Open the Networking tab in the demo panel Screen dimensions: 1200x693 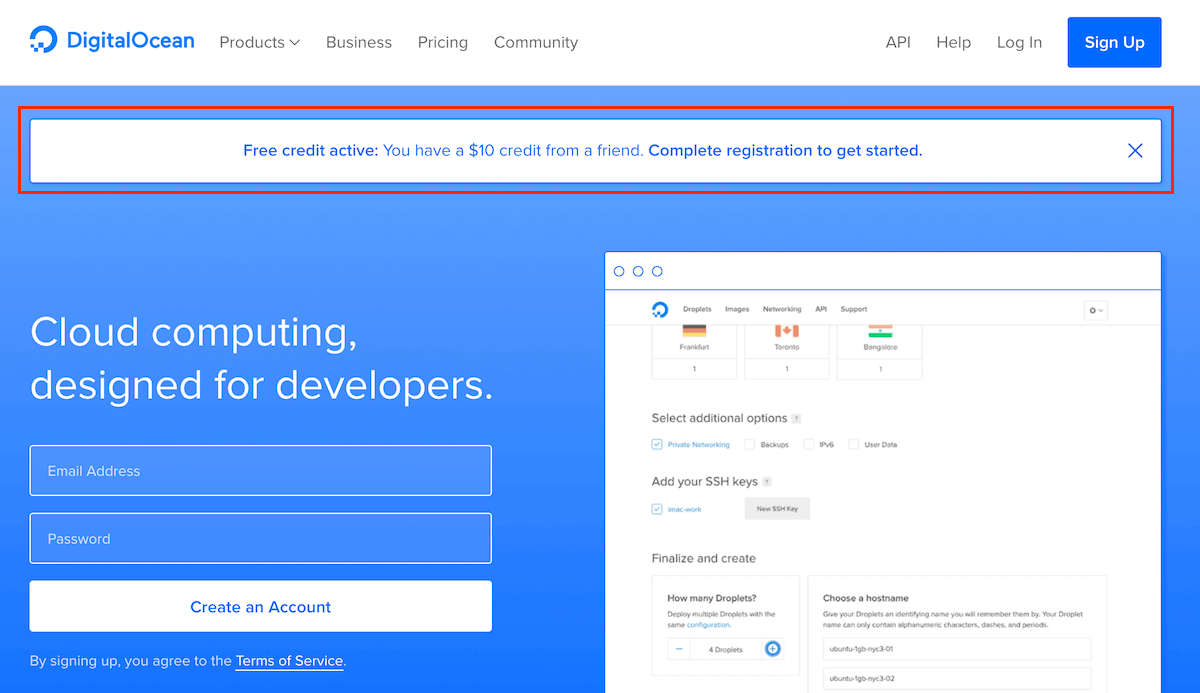point(782,310)
